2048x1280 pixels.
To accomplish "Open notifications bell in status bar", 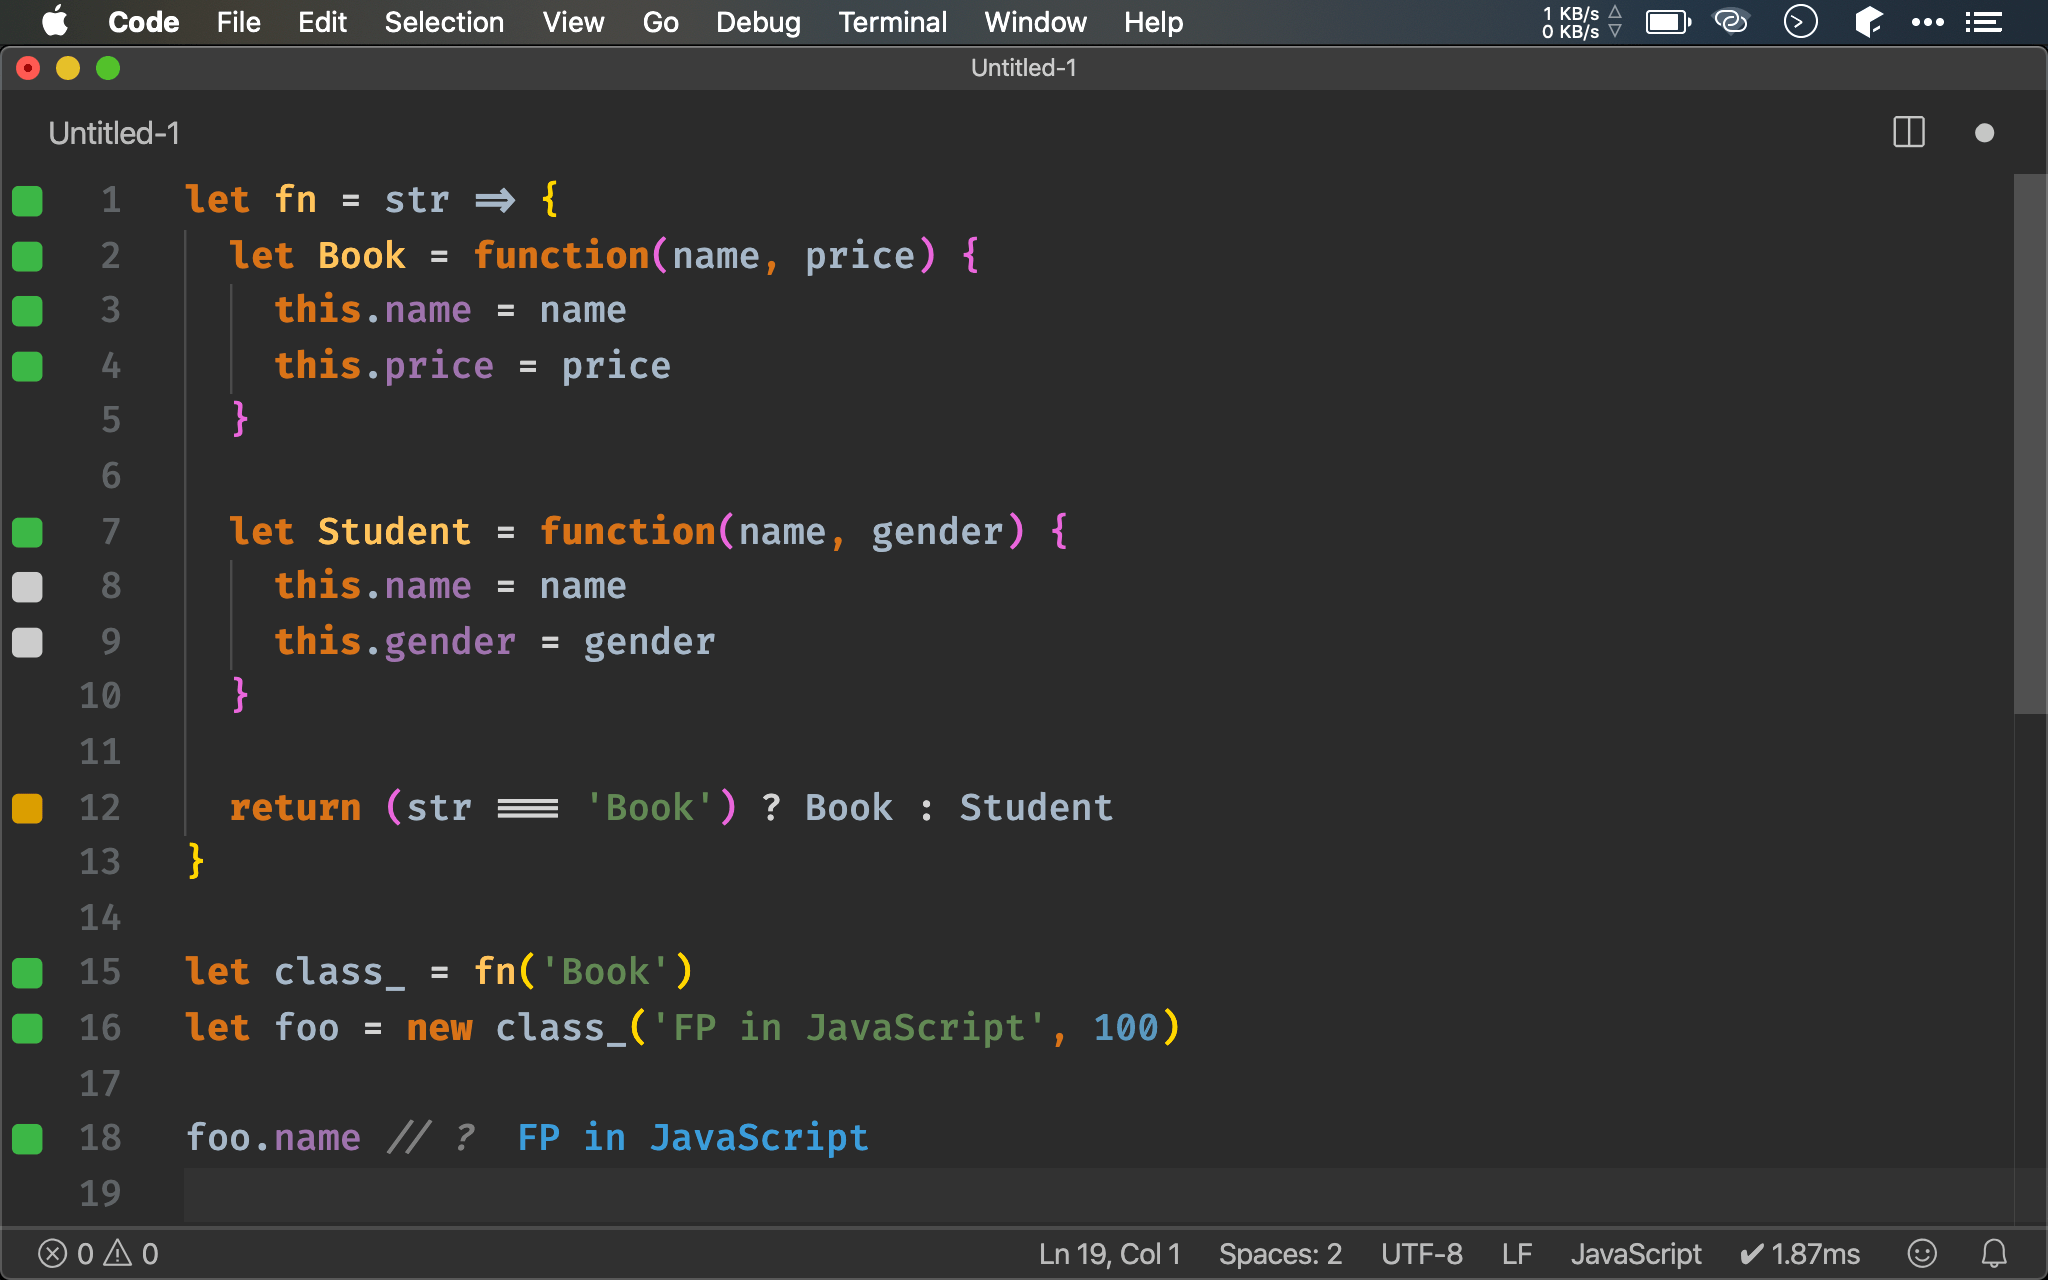I will coord(1994,1253).
